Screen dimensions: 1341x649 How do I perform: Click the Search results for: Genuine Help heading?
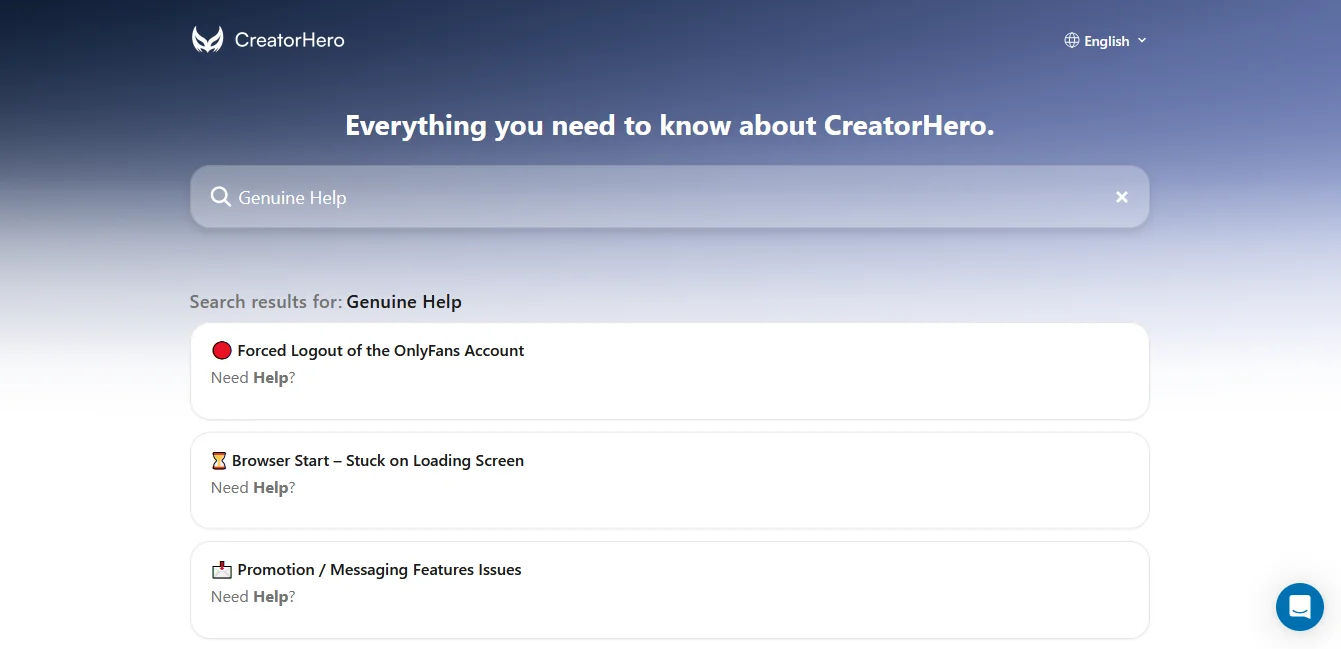pyautogui.click(x=326, y=302)
